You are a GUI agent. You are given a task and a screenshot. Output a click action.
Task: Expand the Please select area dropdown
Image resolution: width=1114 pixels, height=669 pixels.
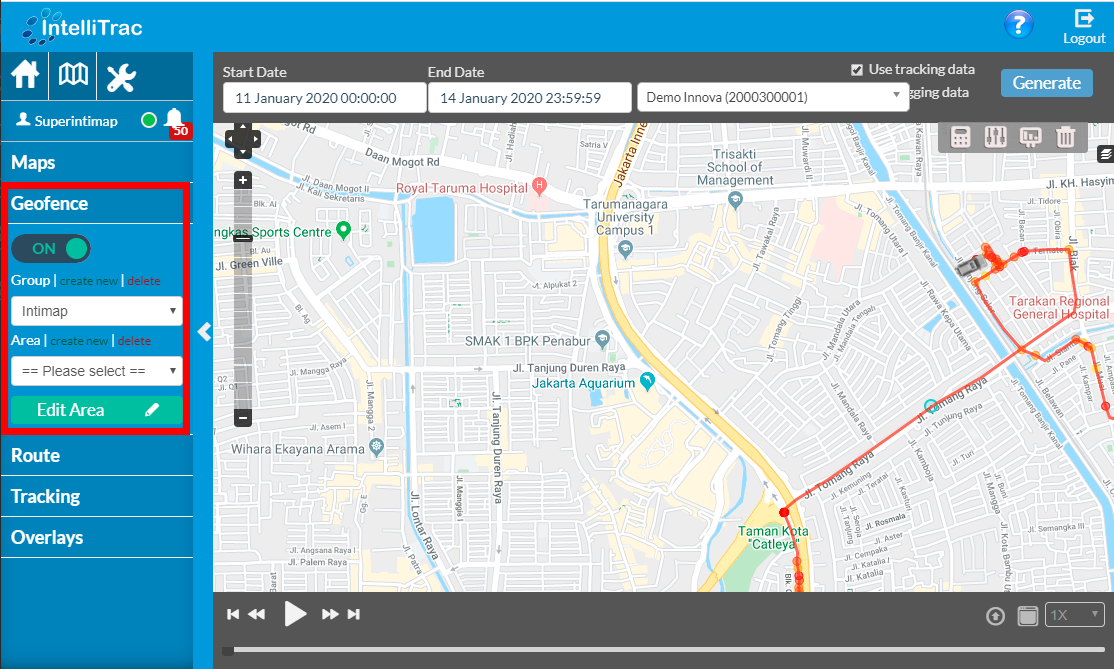coord(96,371)
